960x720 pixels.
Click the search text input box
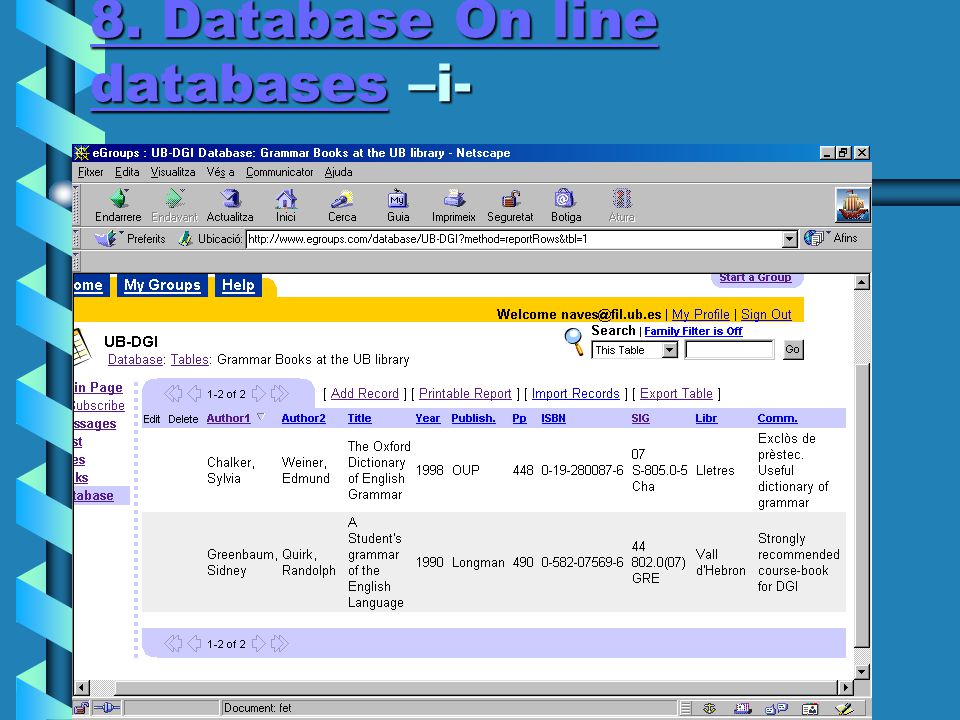(729, 350)
